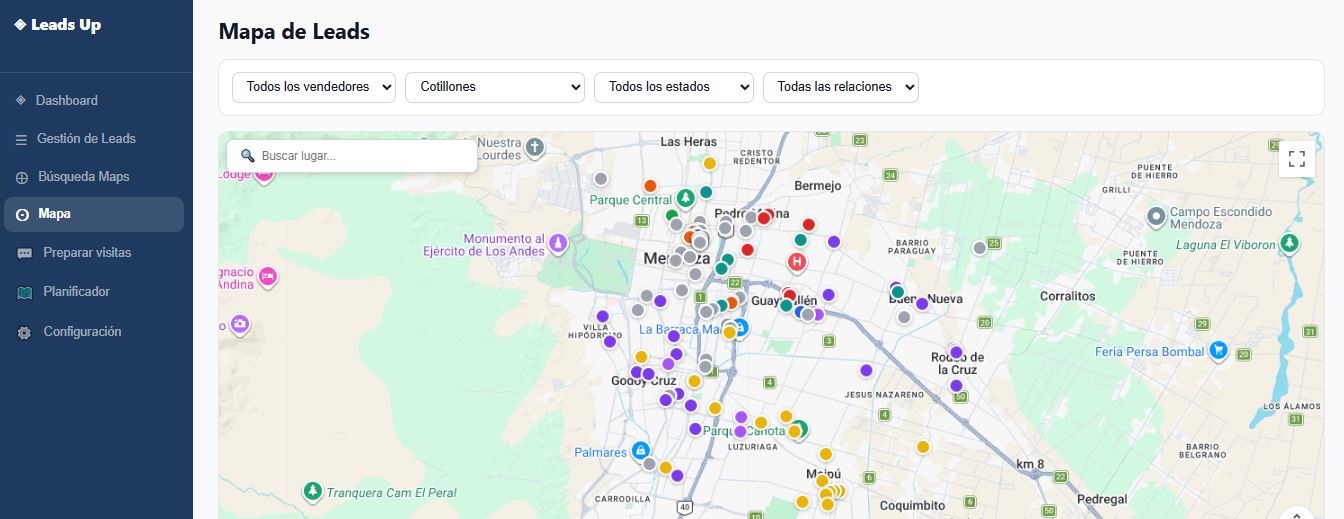Select the Mapa sidebar item
Image resolution: width=1344 pixels, height=519 pixels.
(94, 214)
